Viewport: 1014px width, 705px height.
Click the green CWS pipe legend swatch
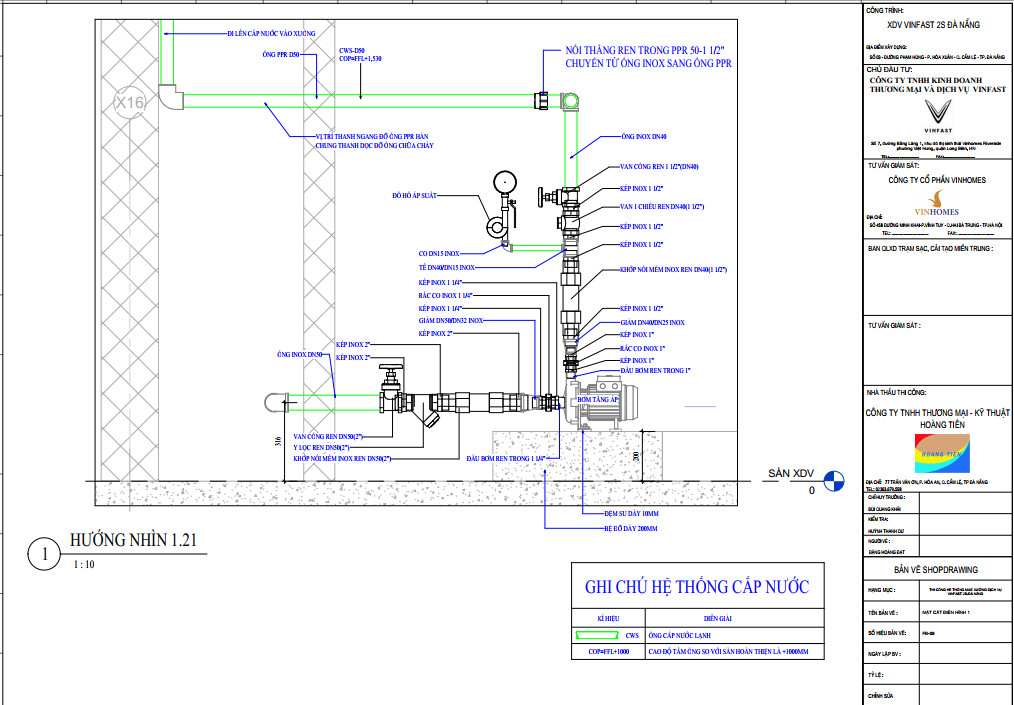coord(597,635)
